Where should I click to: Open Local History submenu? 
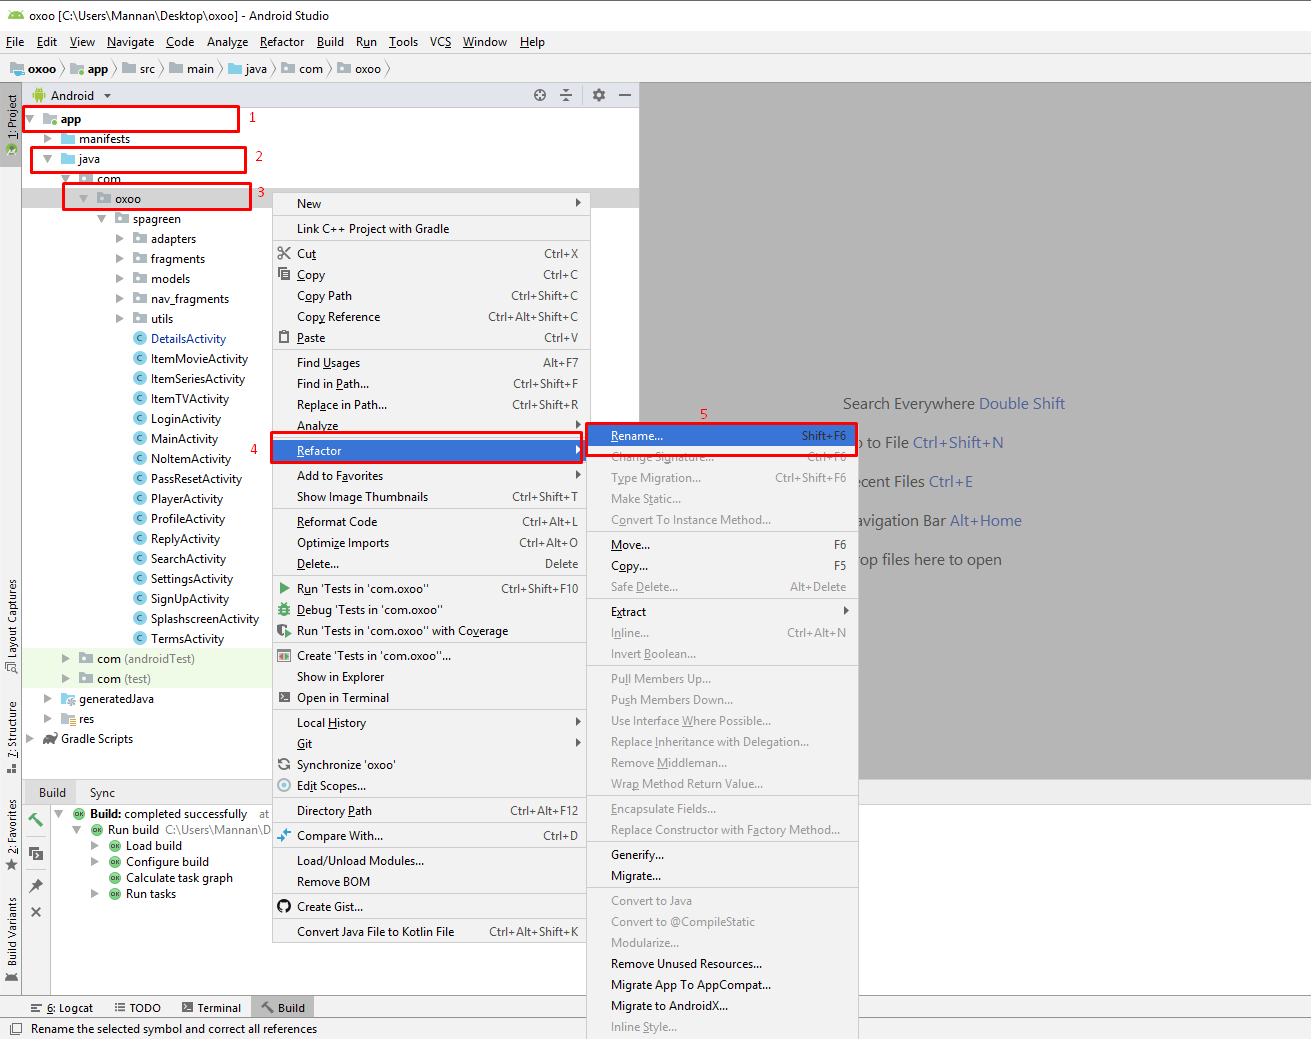pos(430,723)
